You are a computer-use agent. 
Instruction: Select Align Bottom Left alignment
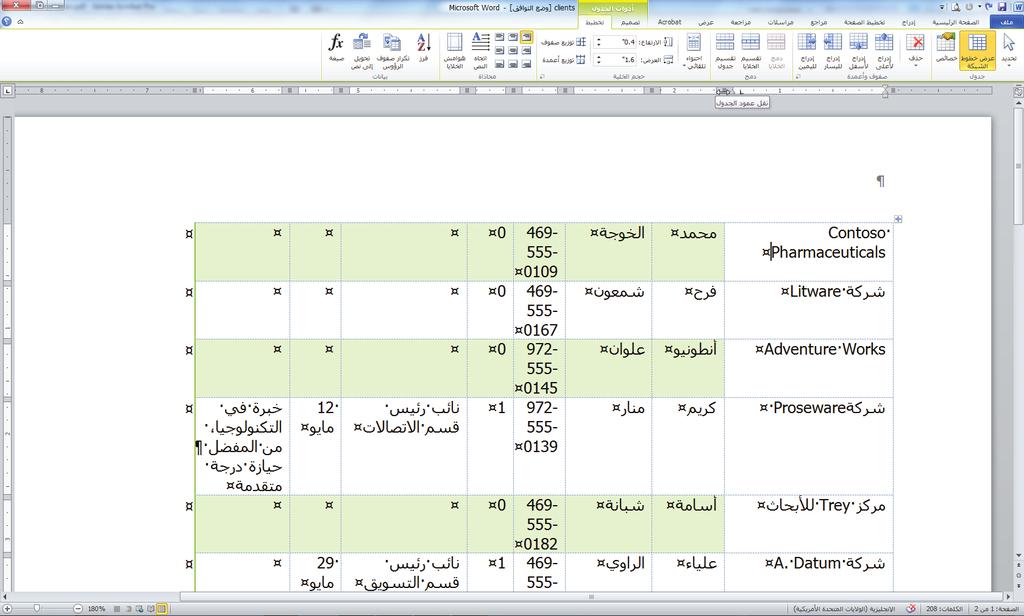500,64
